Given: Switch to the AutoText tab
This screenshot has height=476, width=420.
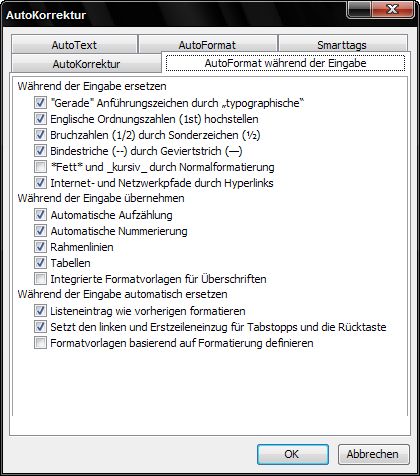Looking at the screenshot, I should tap(74, 44).
